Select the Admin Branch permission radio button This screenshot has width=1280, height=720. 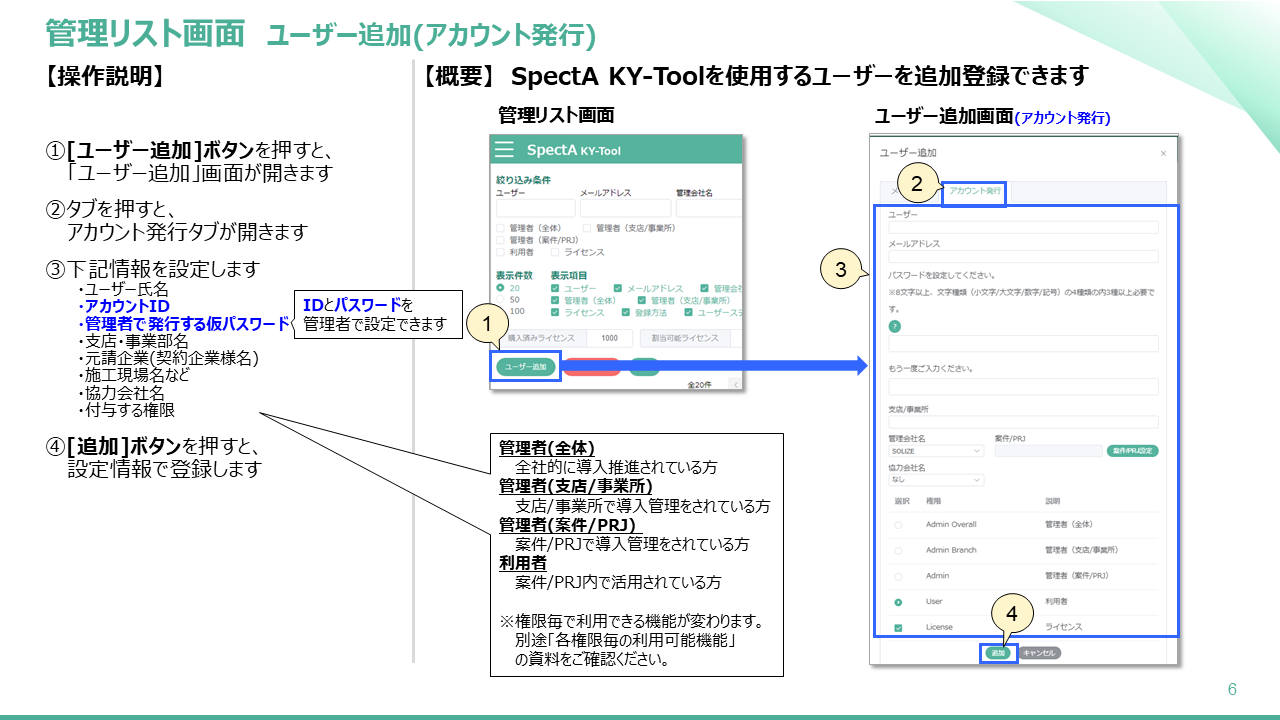click(898, 551)
